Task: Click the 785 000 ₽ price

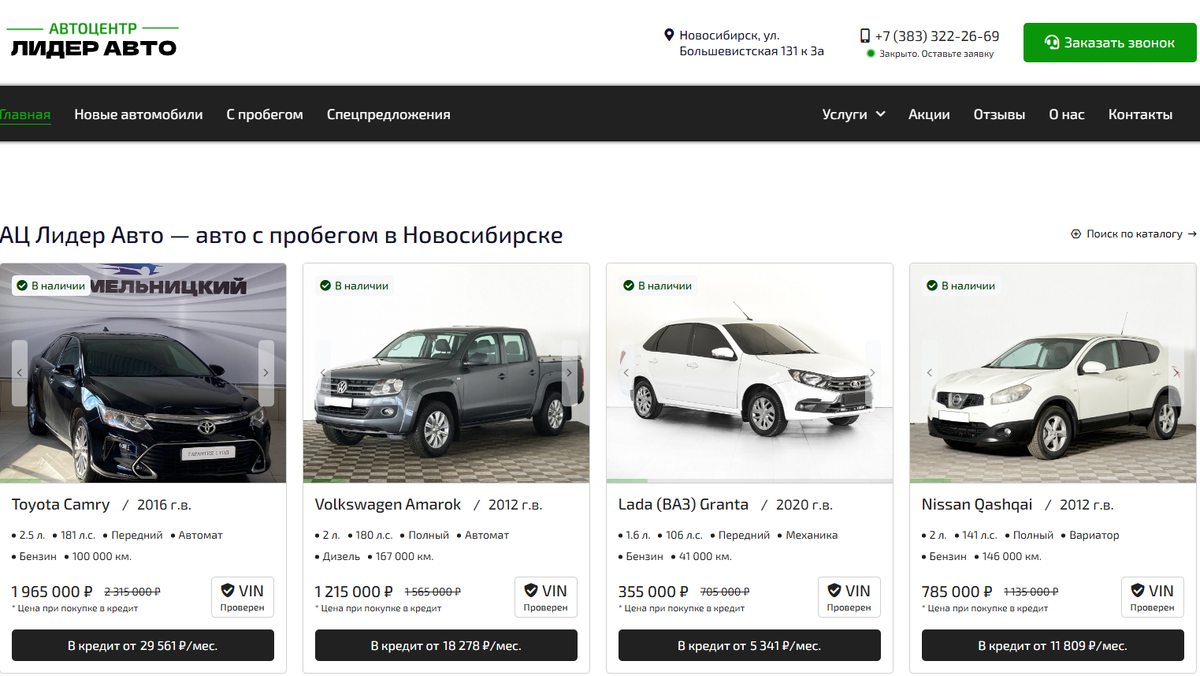Action: click(957, 592)
